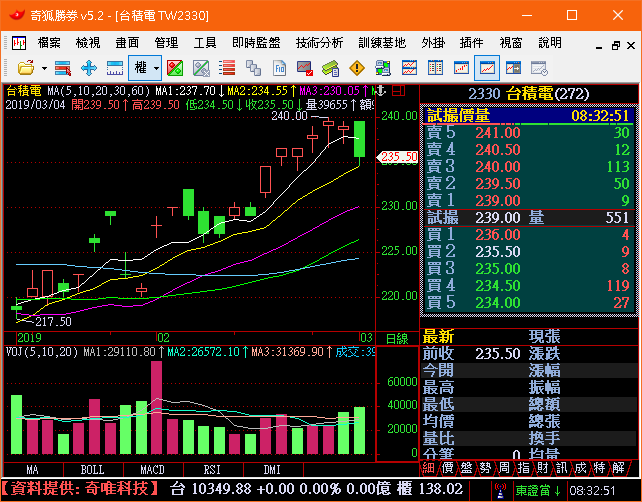Image resolution: width=642 pixels, height=502 pixels.
Task: Click the 試撮 239.00 row
Action: click(x=527, y=218)
